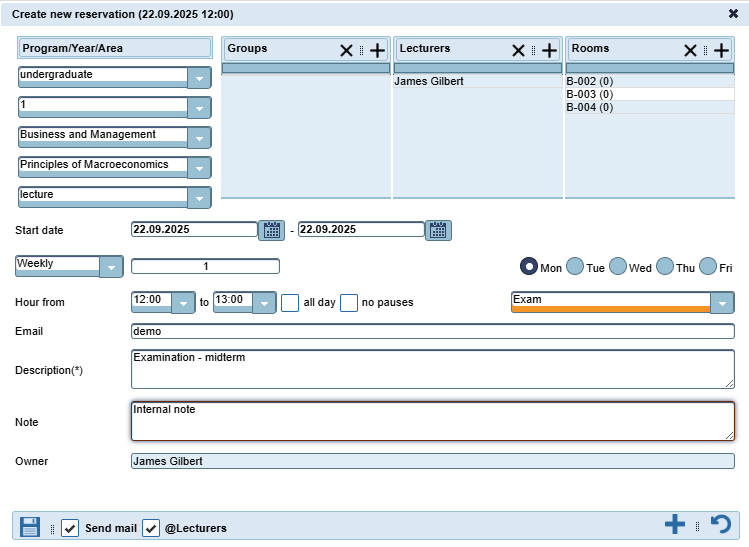This screenshot has height=547, width=749.
Task: Close the Create new reservation dialog
Action: [733, 14]
